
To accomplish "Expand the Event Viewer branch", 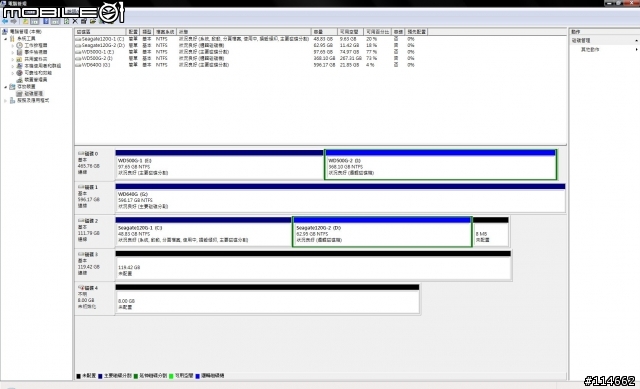I will [12, 53].
